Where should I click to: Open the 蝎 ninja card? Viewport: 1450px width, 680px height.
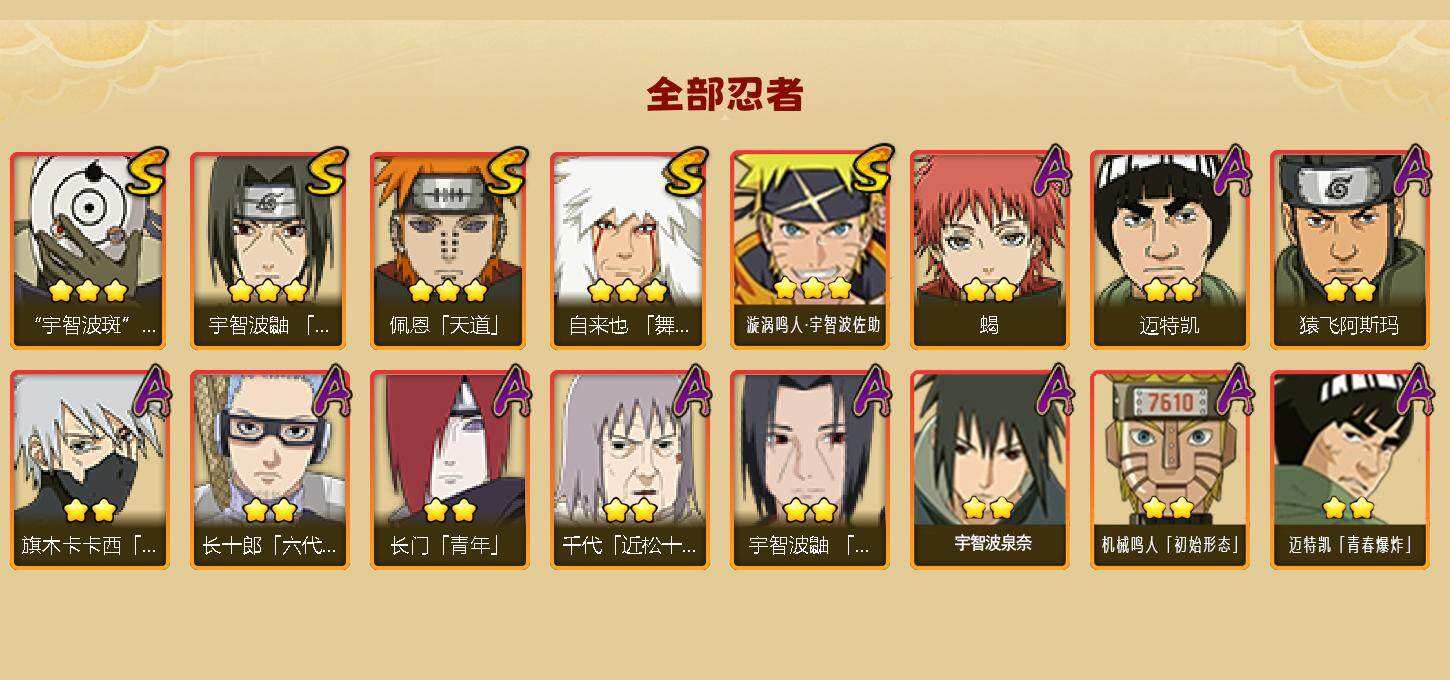[989, 250]
